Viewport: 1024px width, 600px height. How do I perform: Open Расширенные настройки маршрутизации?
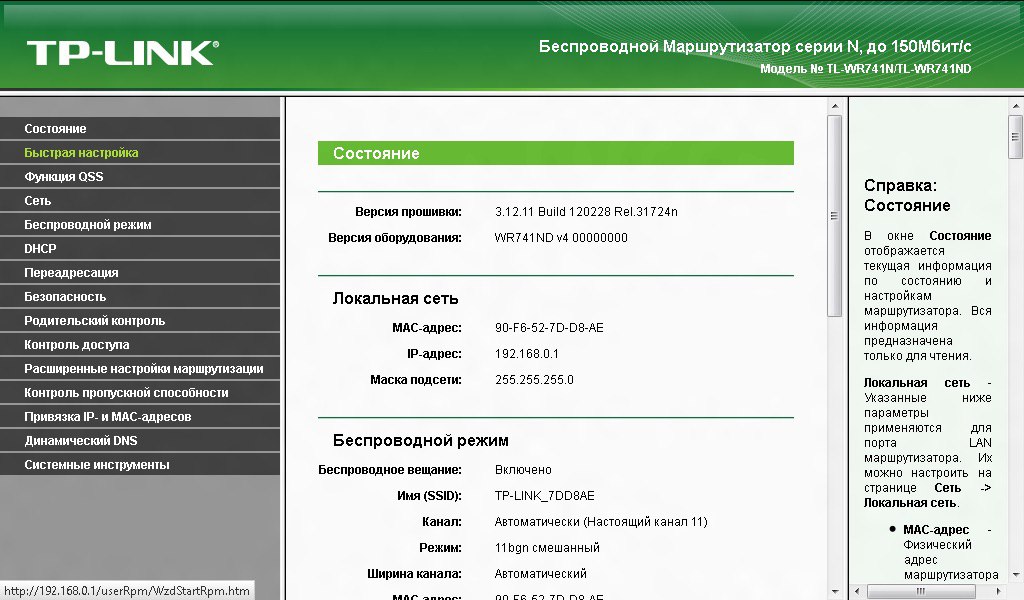(140, 369)
